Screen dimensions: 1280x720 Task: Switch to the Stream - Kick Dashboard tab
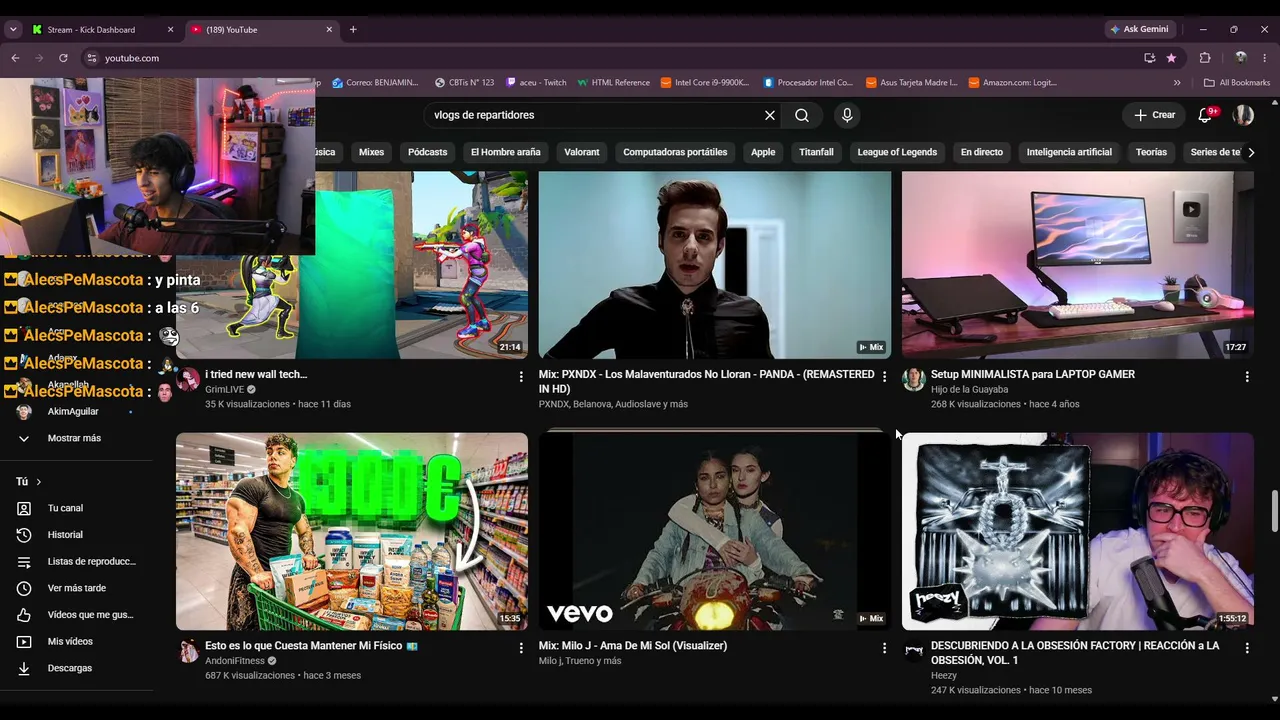(x=102, y=30)
